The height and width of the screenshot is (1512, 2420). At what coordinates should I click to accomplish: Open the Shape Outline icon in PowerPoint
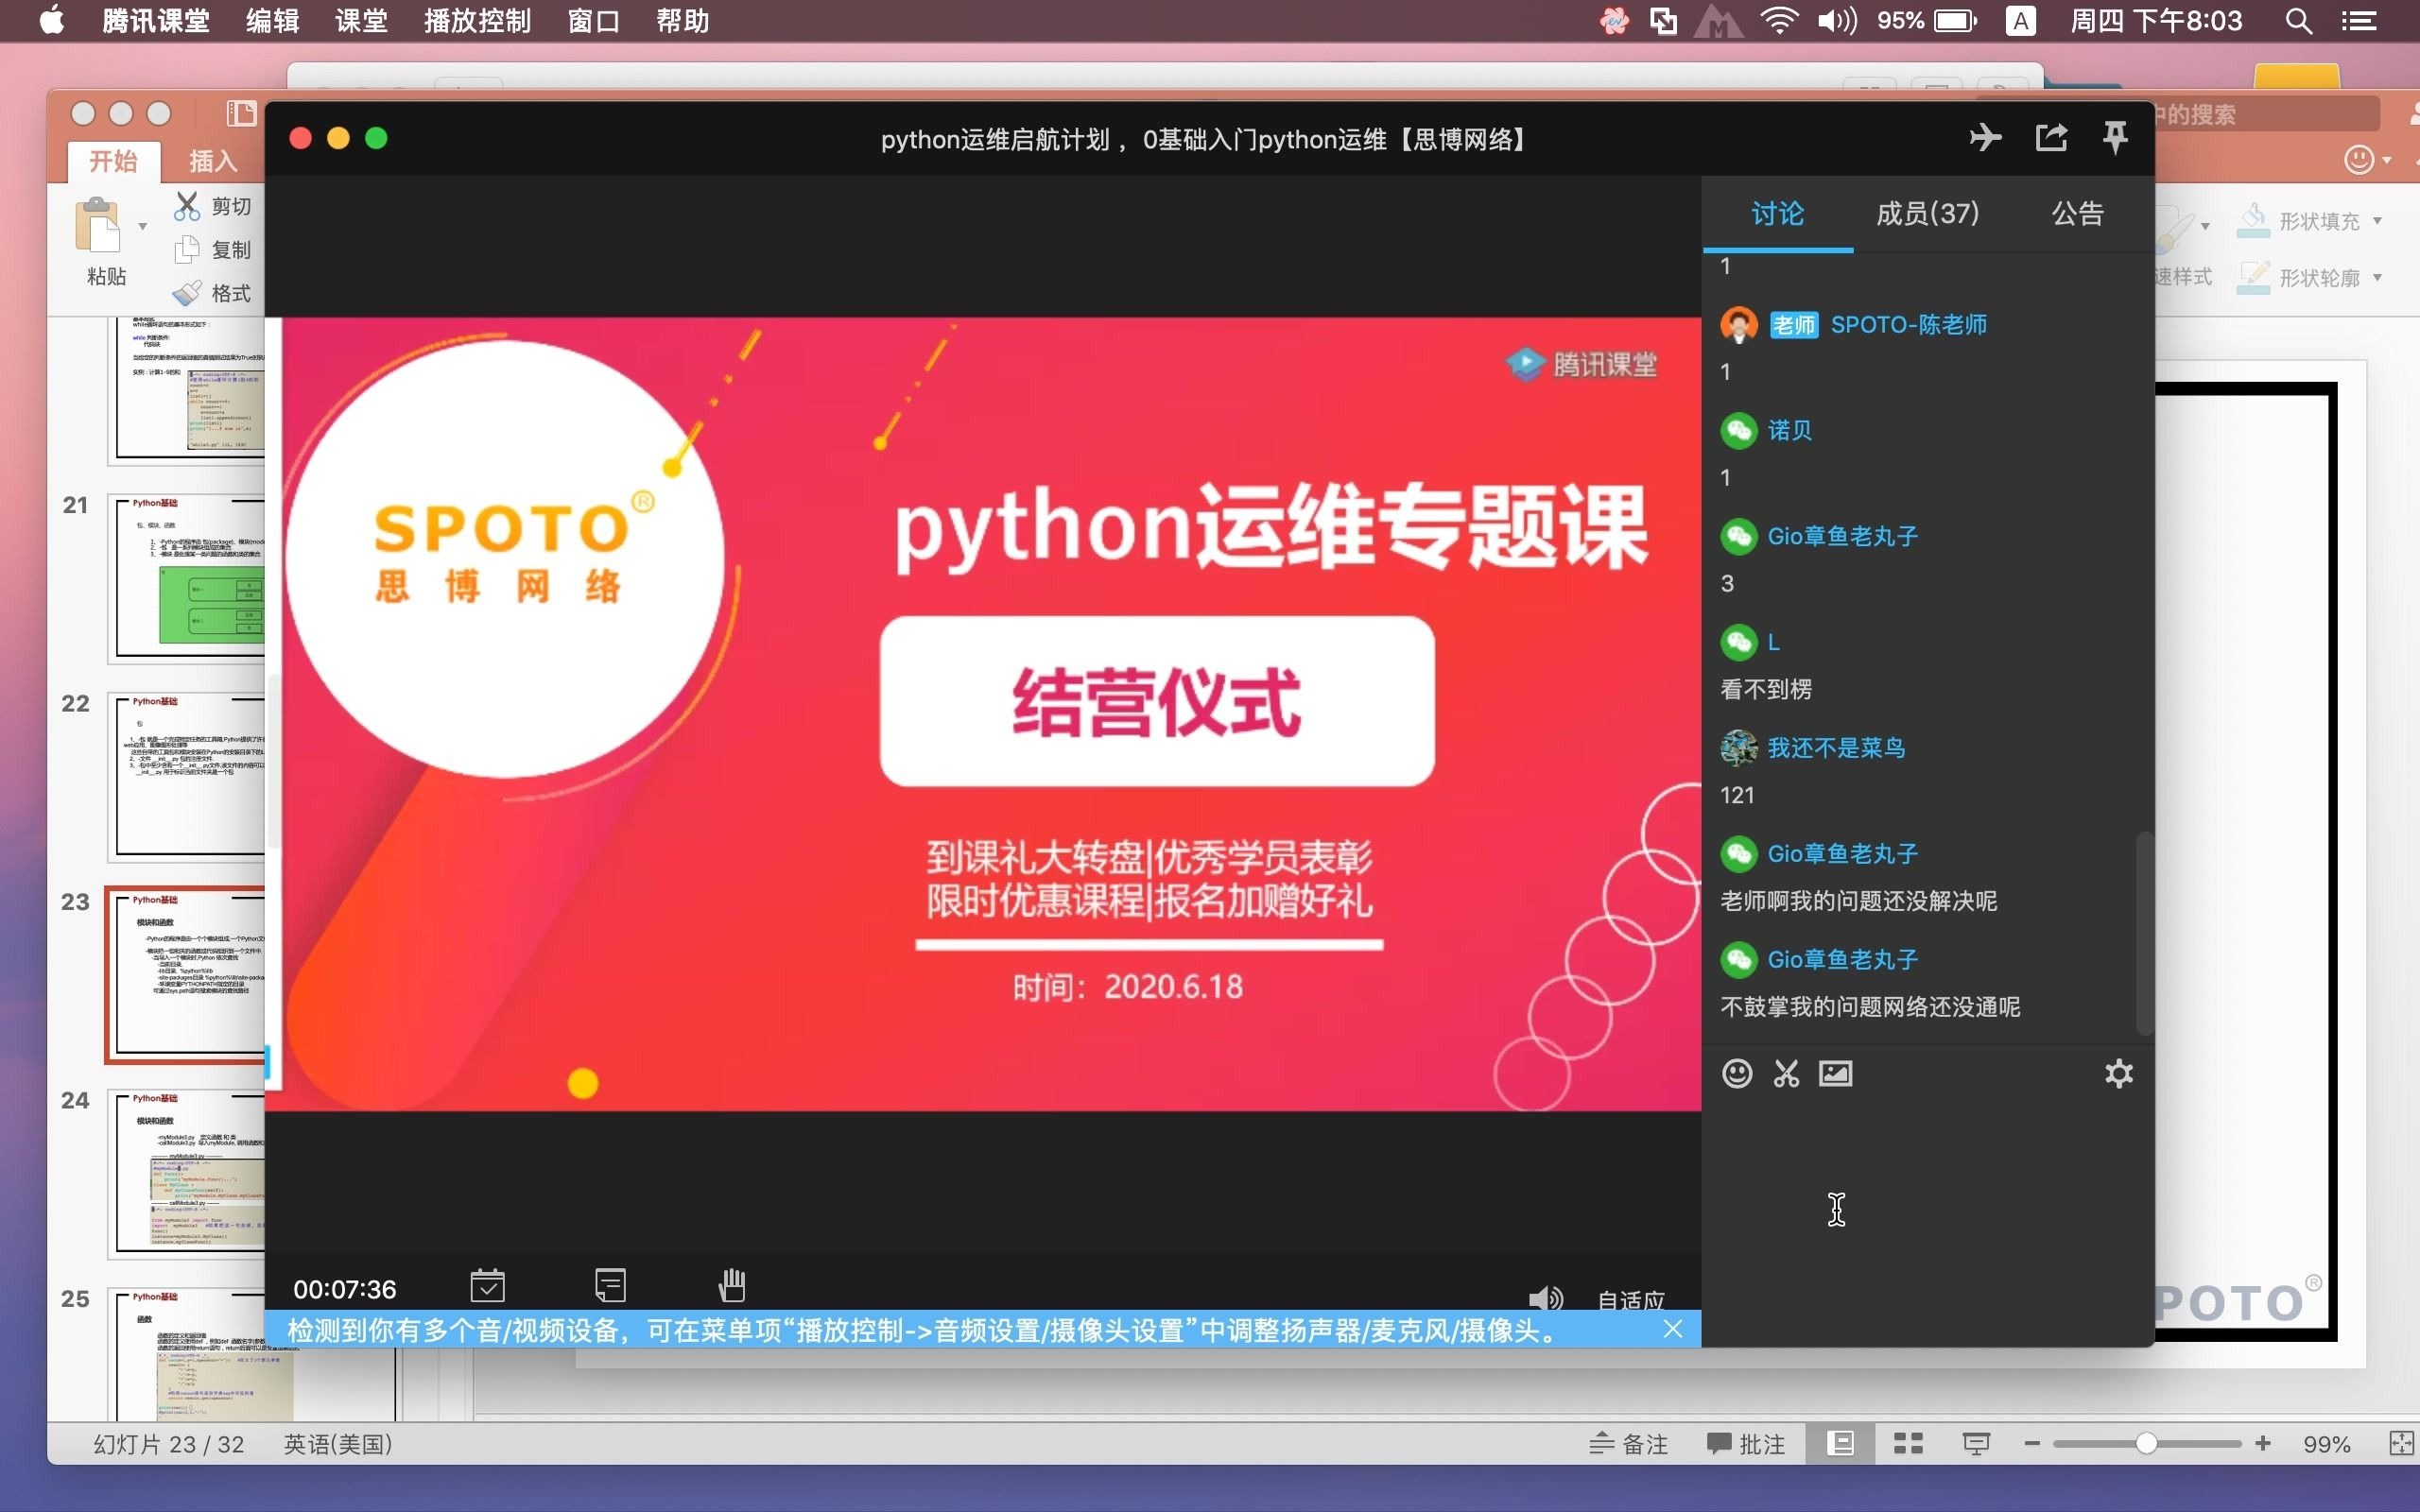(2252, 277)
